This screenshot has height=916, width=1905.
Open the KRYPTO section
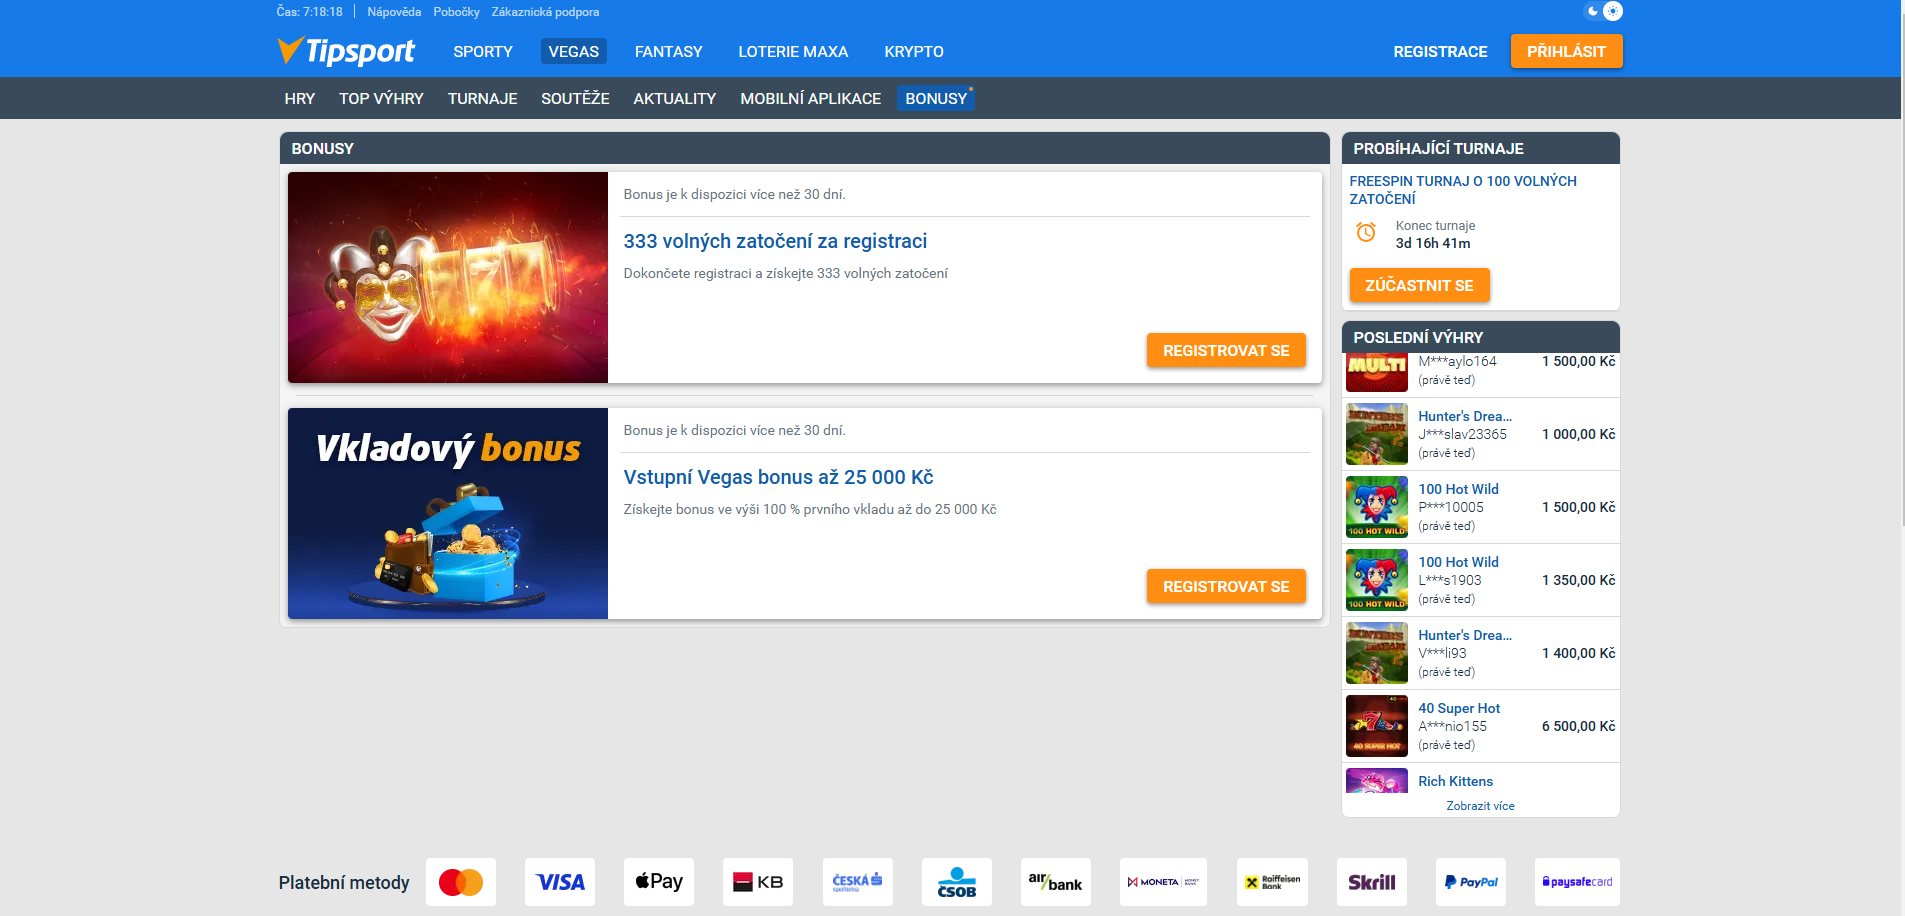click(x=914, y=52)
